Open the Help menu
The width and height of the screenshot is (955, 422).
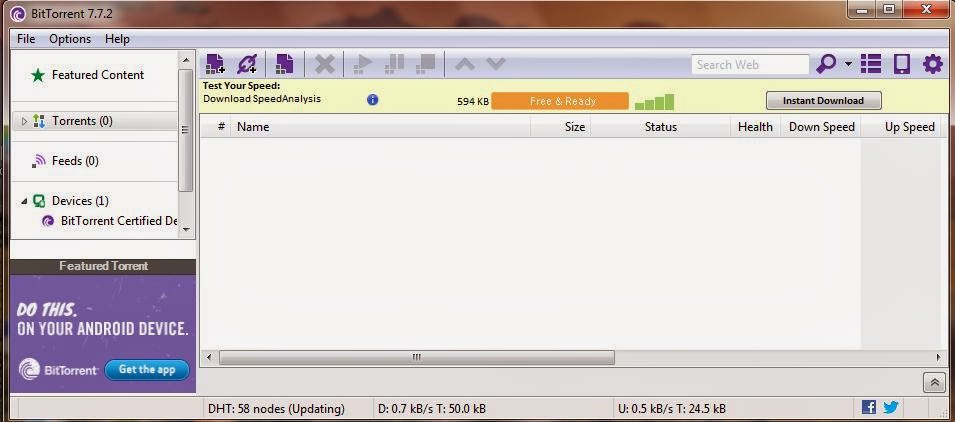pyautogui.click(x=117, y=39)
